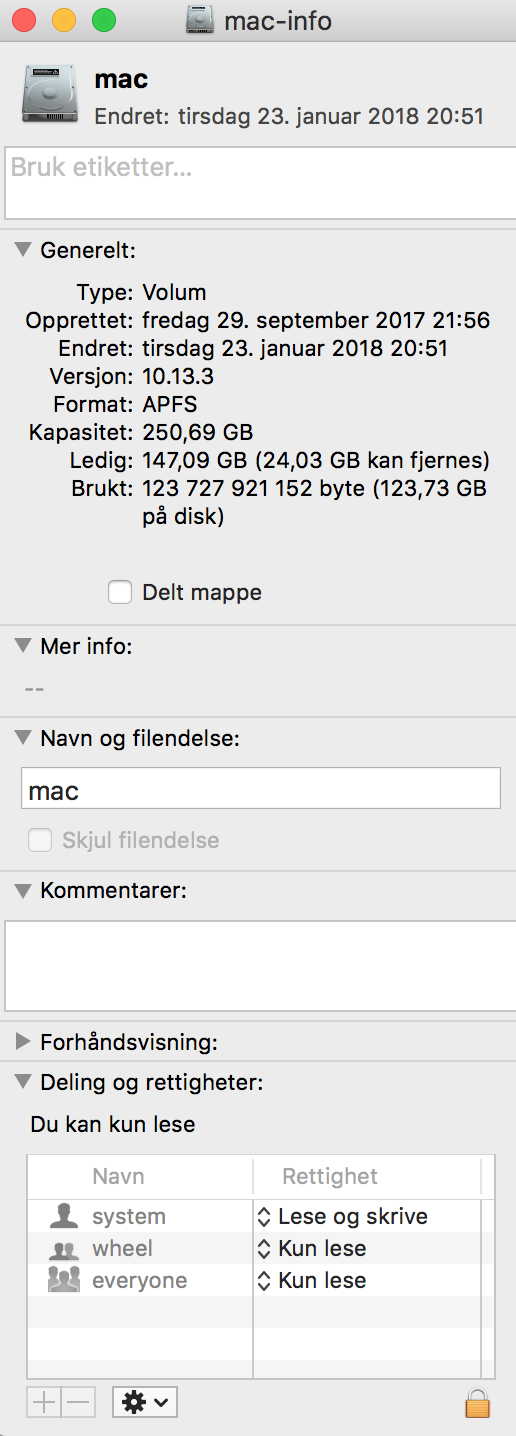Change system privilege Lese og skrive

(343, 1216)
